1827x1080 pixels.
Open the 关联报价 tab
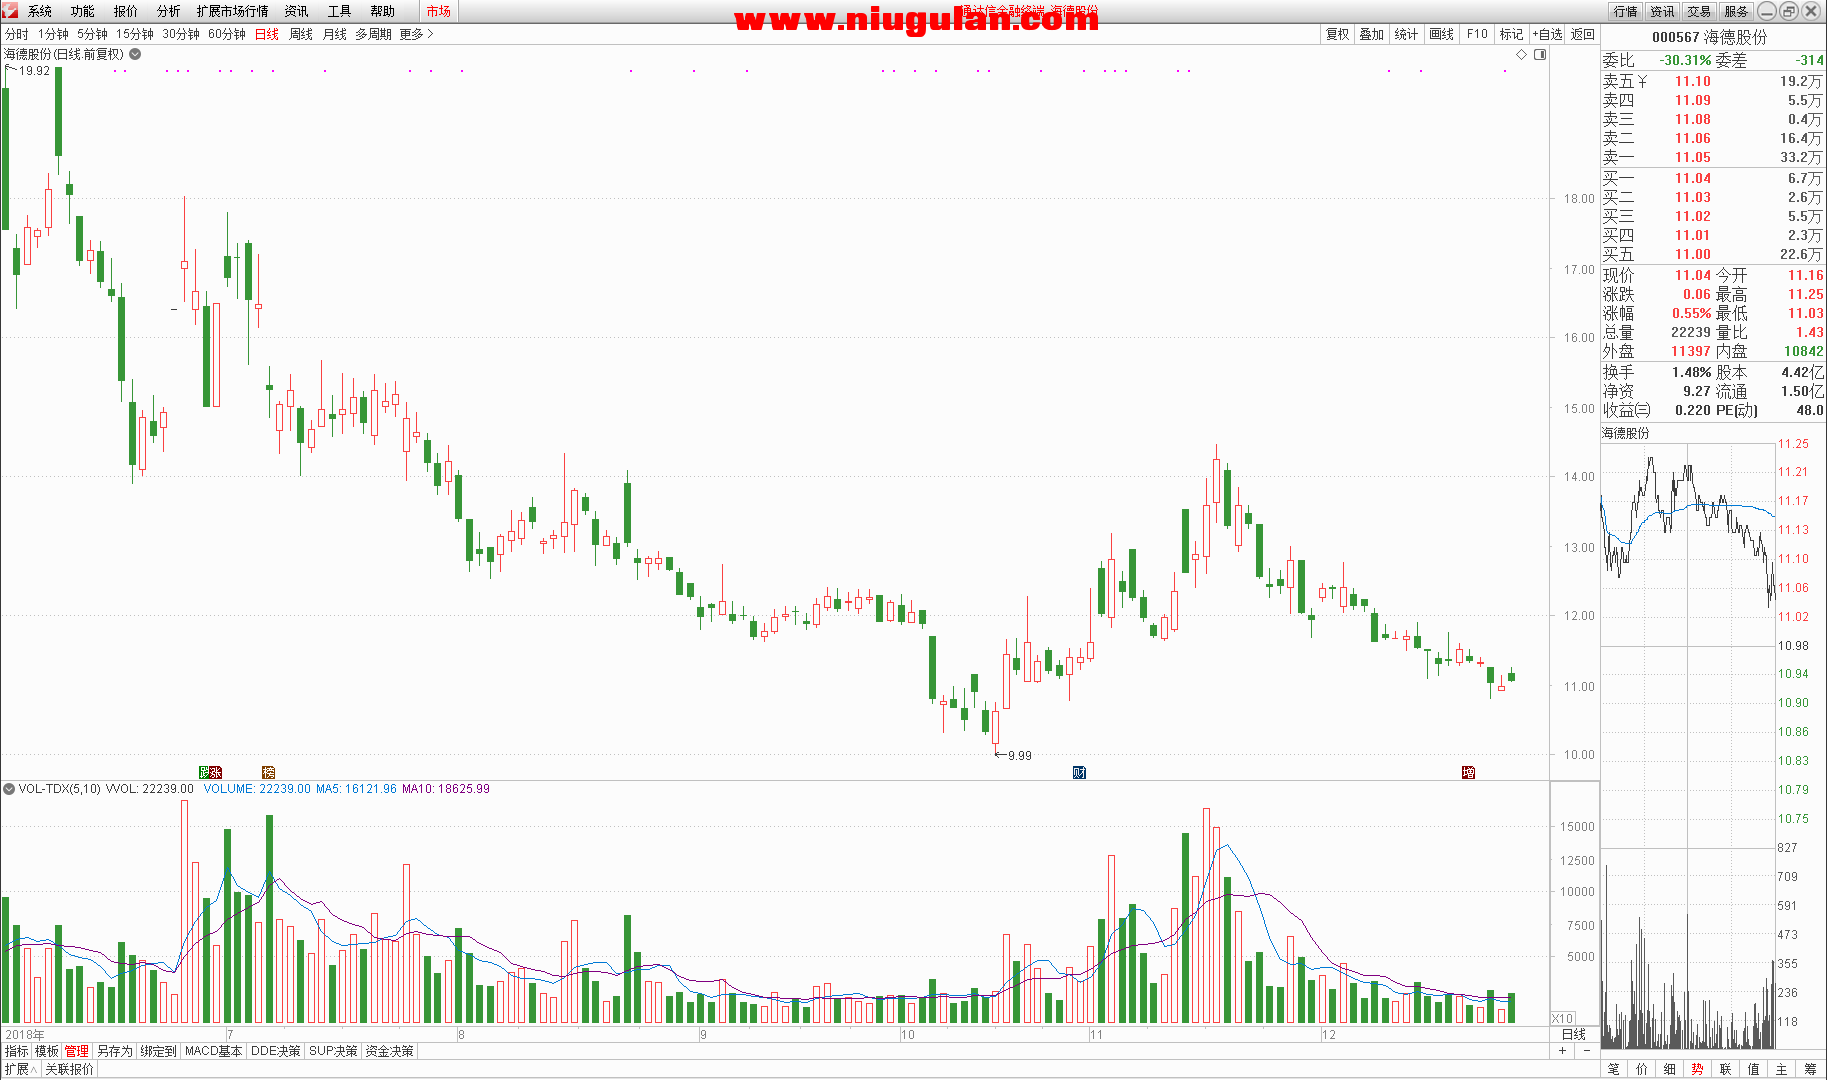point(69,1069)
